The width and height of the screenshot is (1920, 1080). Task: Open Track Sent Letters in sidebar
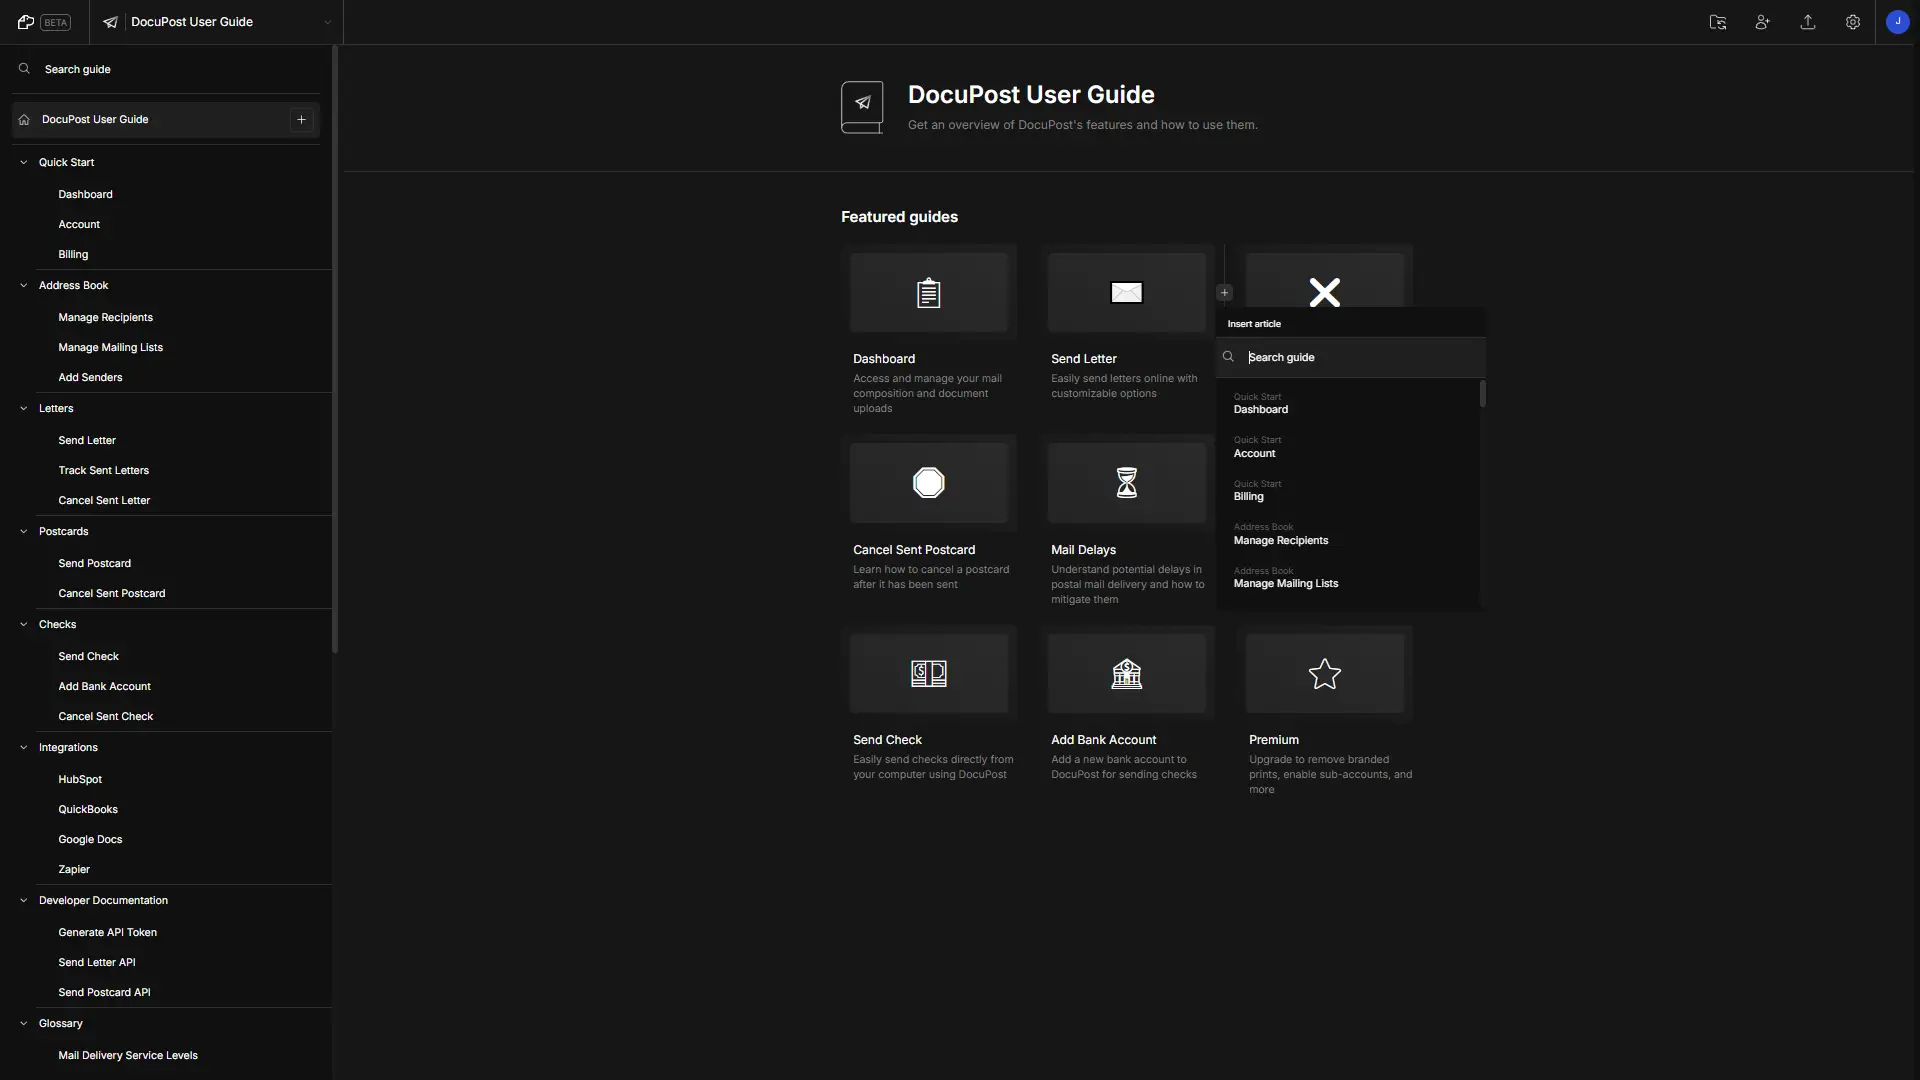pyautogui.click(x=103, y=470)
